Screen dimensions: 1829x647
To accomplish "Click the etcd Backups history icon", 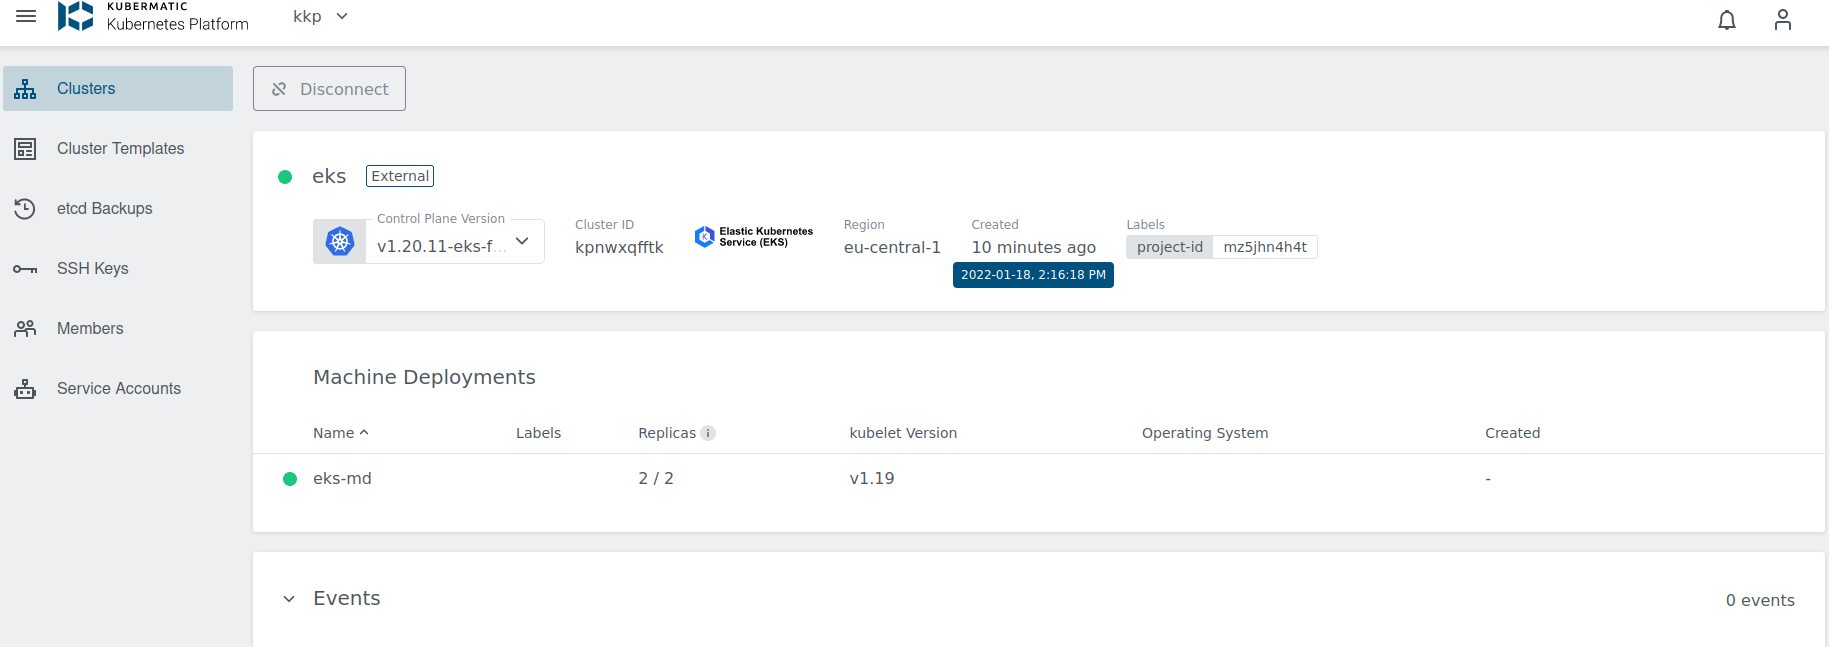I will coord(25,208).
